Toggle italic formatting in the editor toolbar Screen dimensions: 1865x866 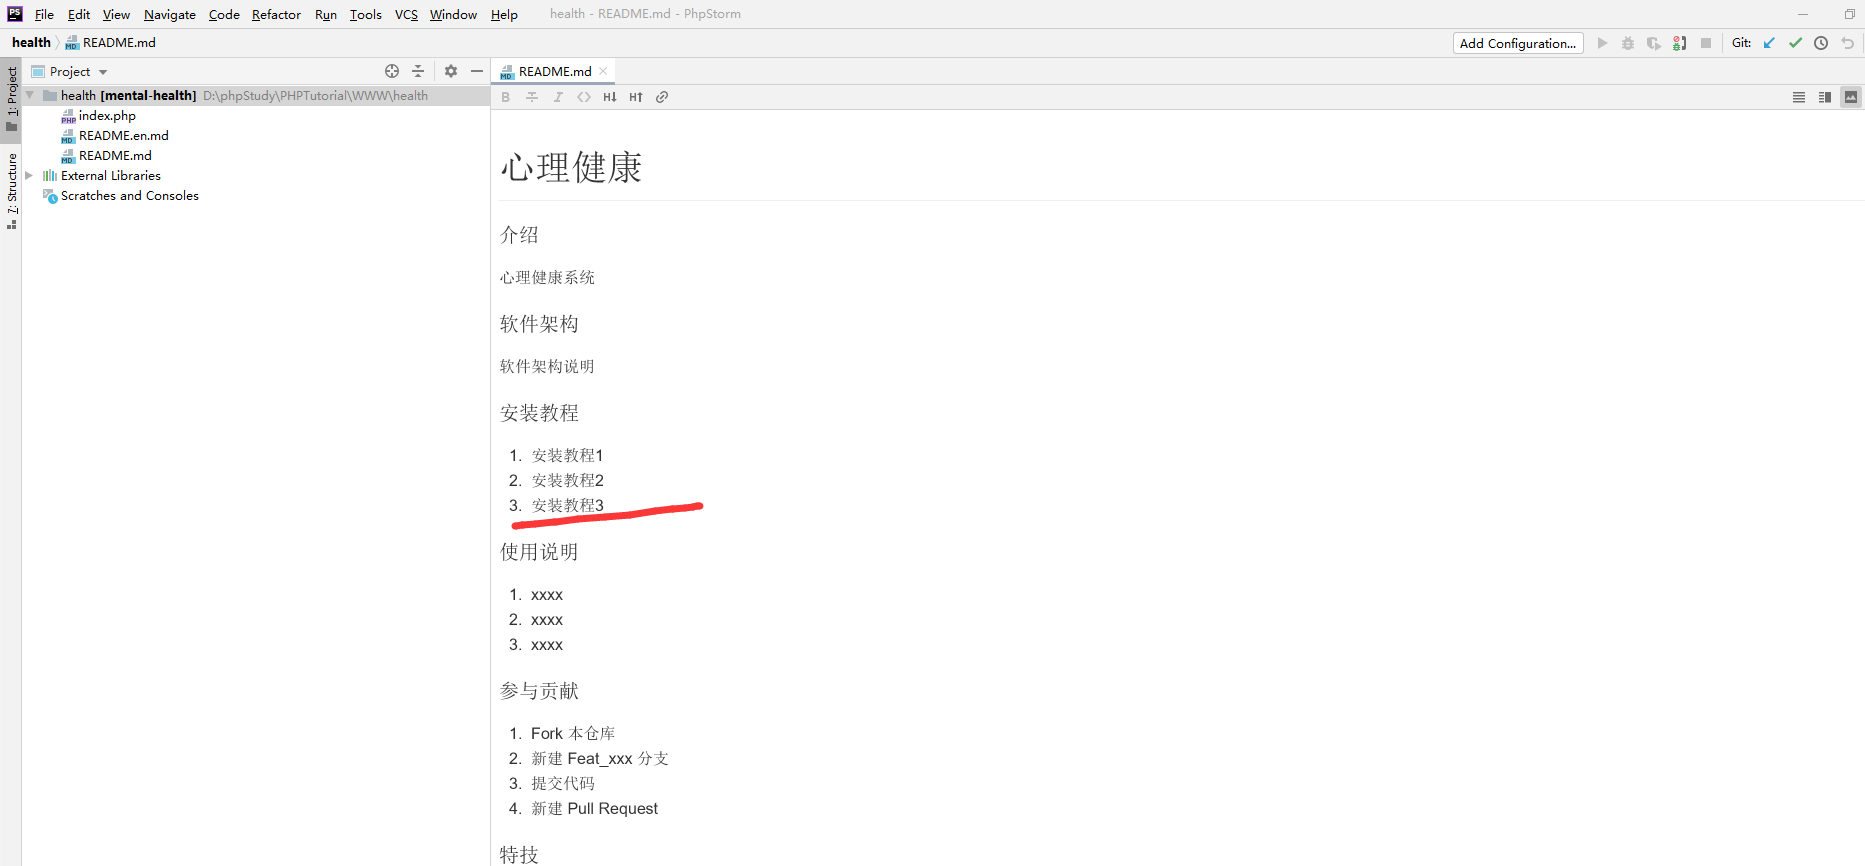click(x=558, y=97)
